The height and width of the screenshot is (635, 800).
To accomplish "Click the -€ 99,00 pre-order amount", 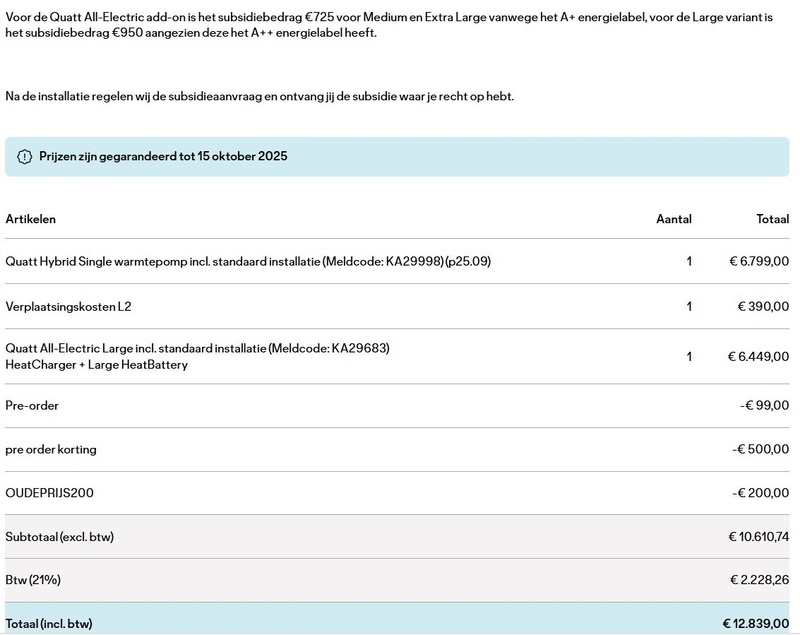I will tap(764, 406).
